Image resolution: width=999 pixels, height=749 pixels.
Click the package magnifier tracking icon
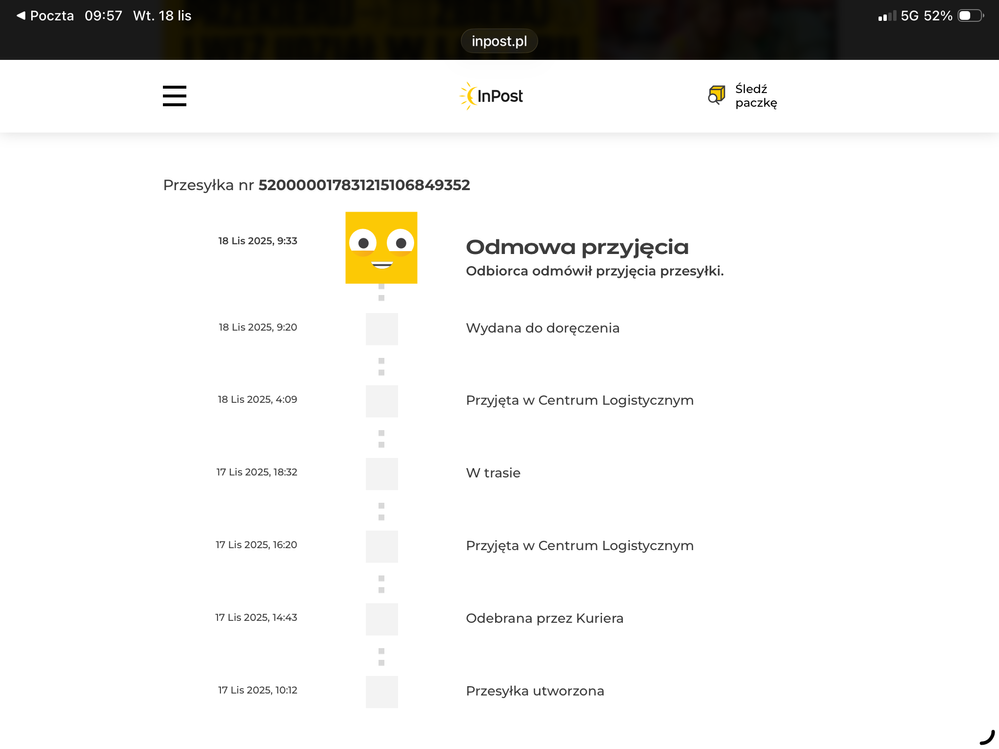pos(716,96)
